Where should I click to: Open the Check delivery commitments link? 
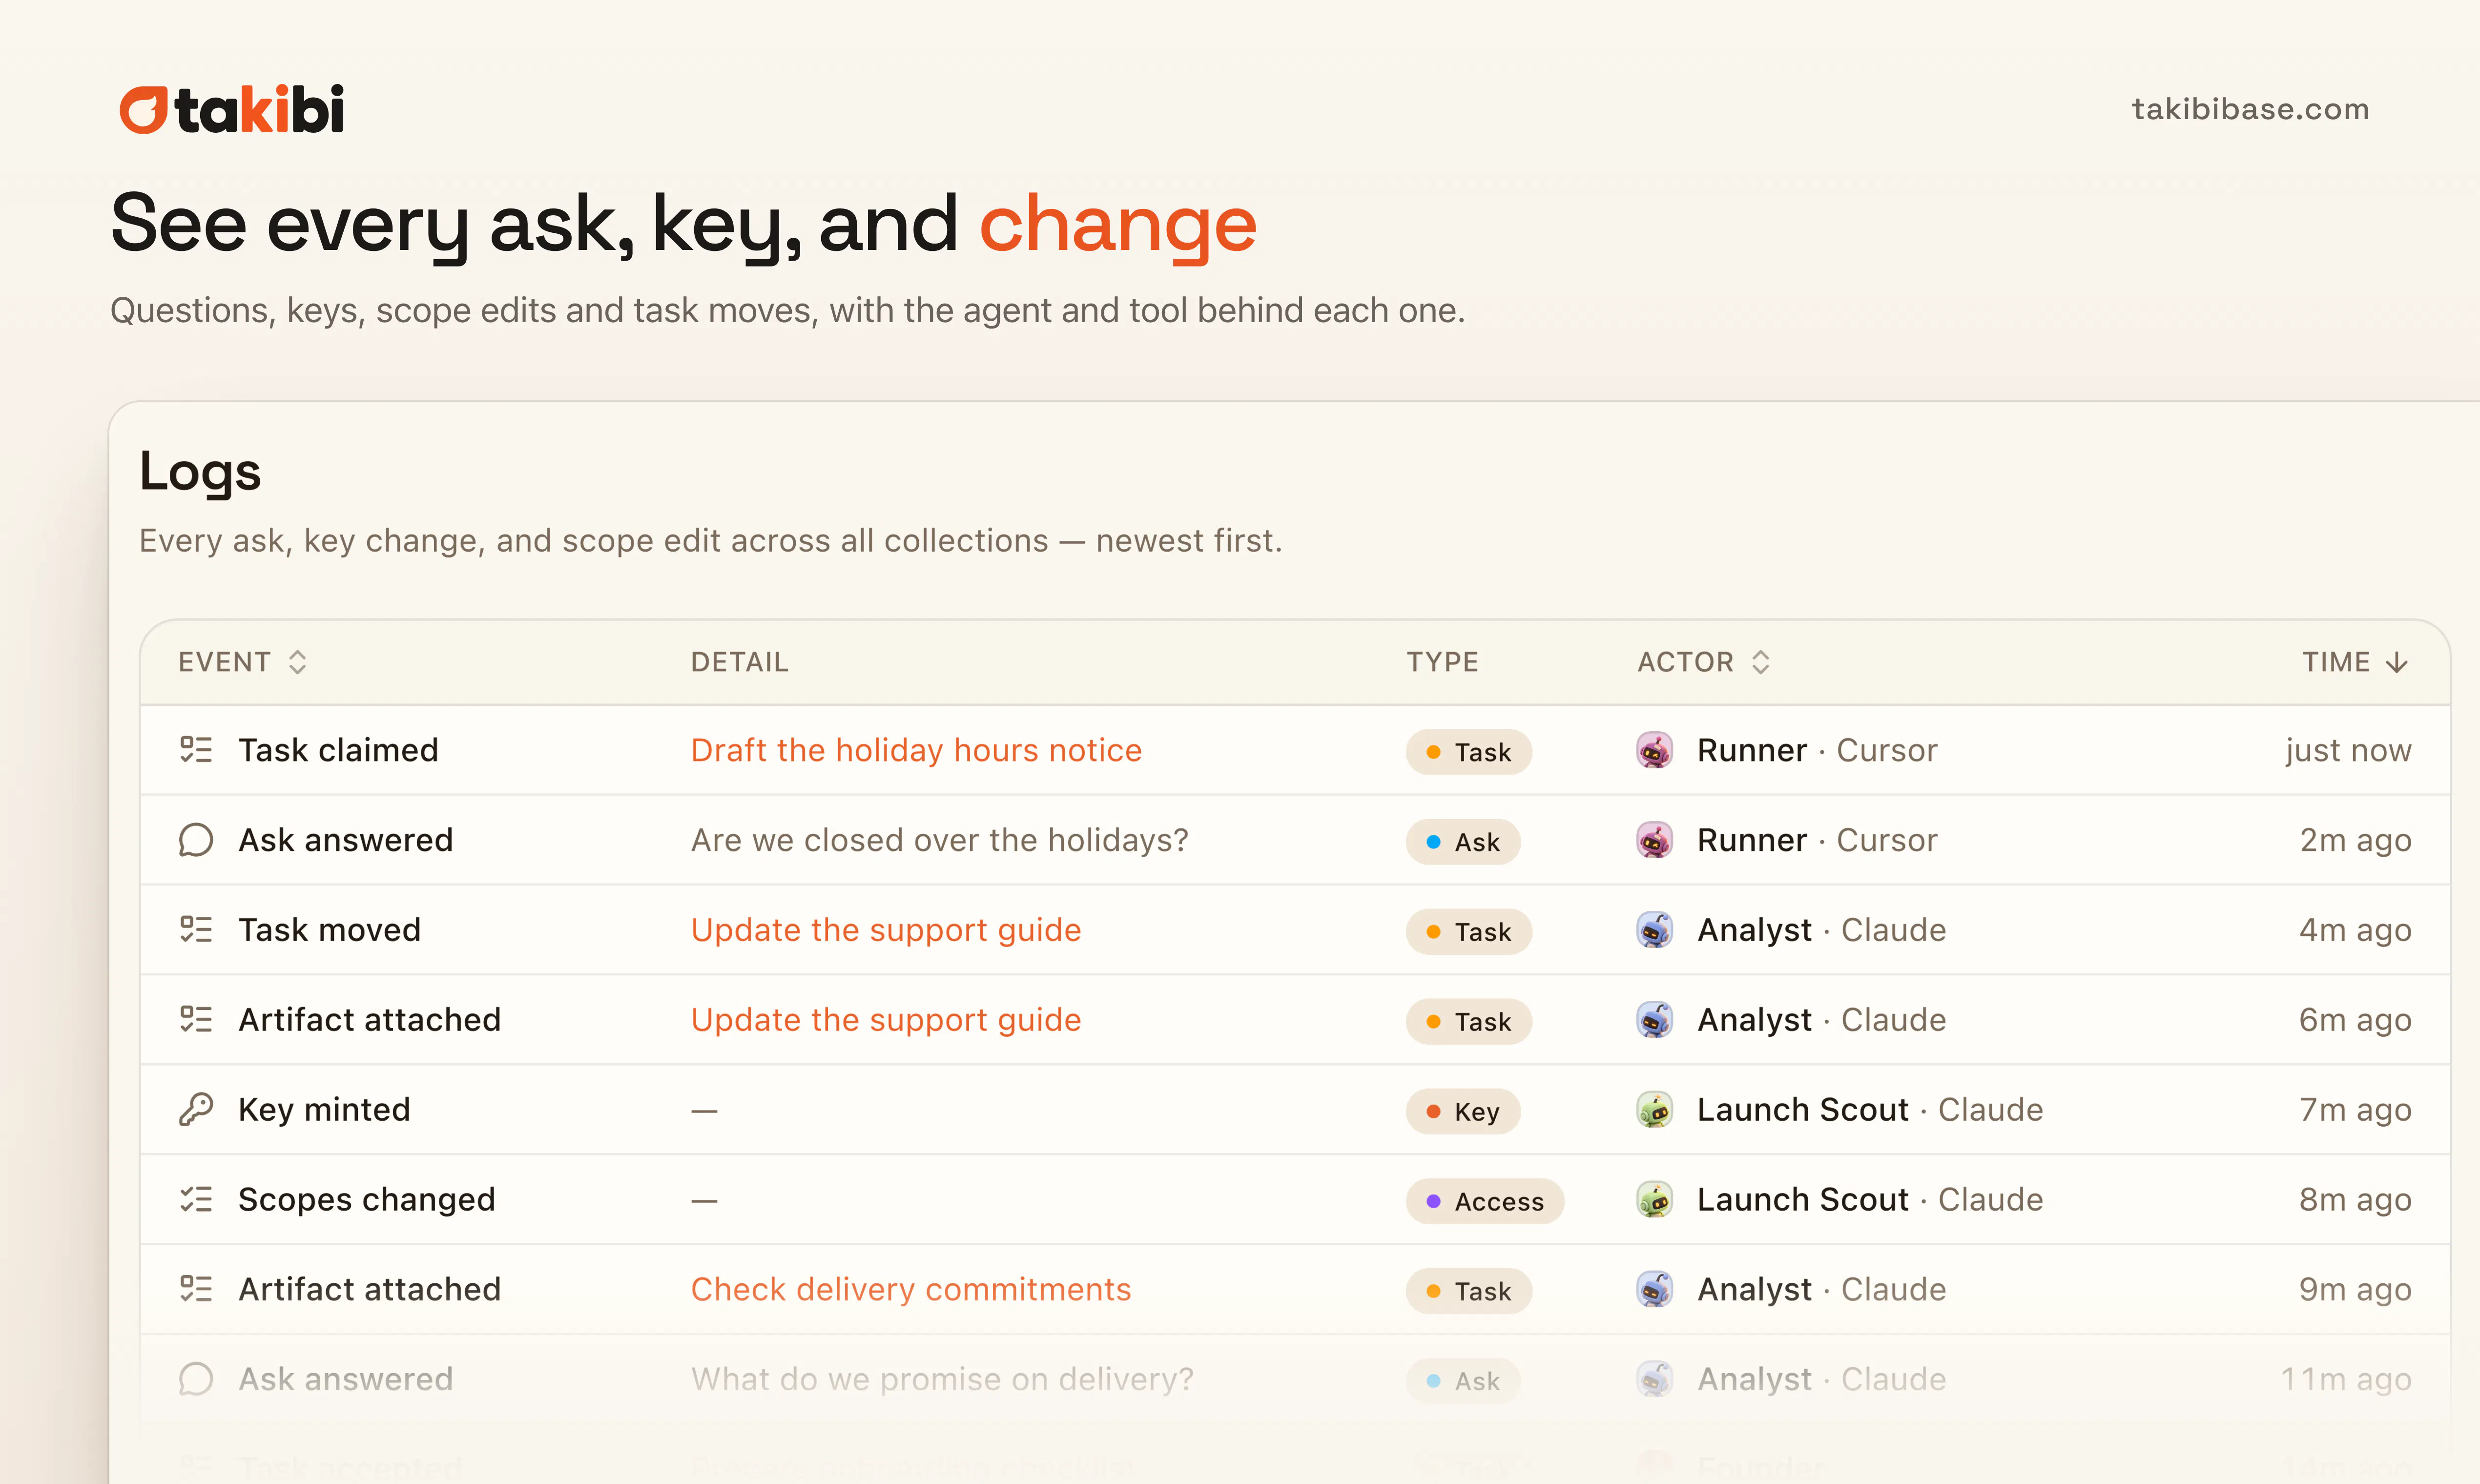911,1290
